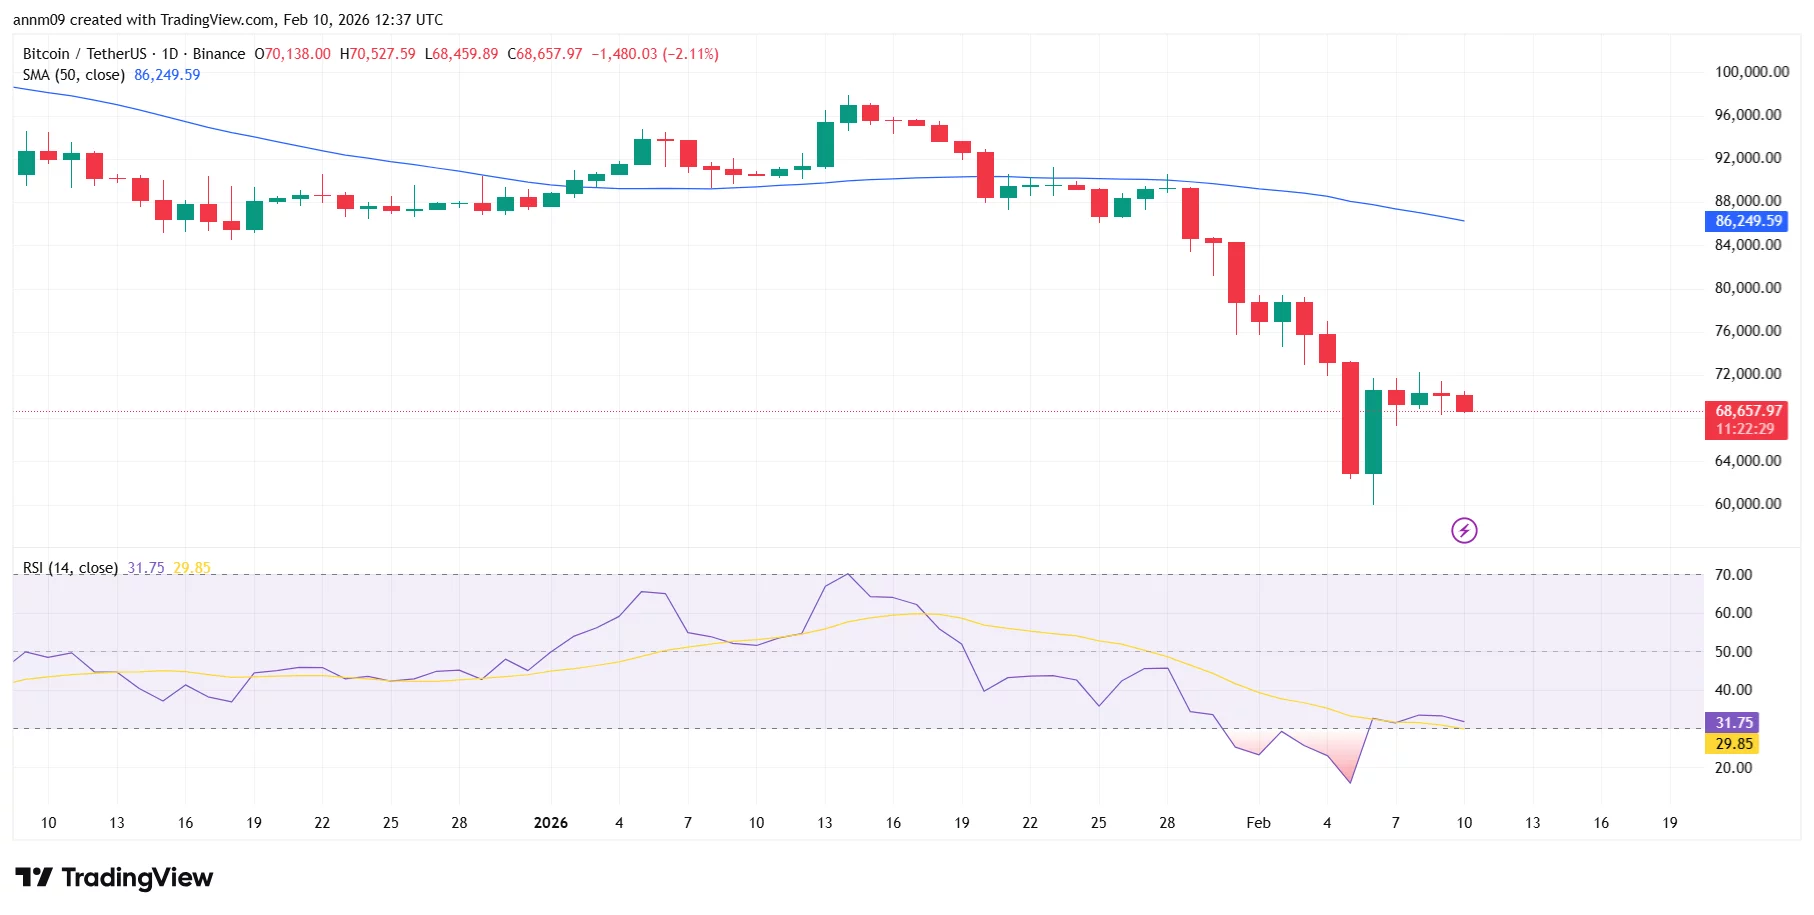Expand the Bitcoin / TetherUS symbol selector
The image size is (1814, 915).
[85, 54]
